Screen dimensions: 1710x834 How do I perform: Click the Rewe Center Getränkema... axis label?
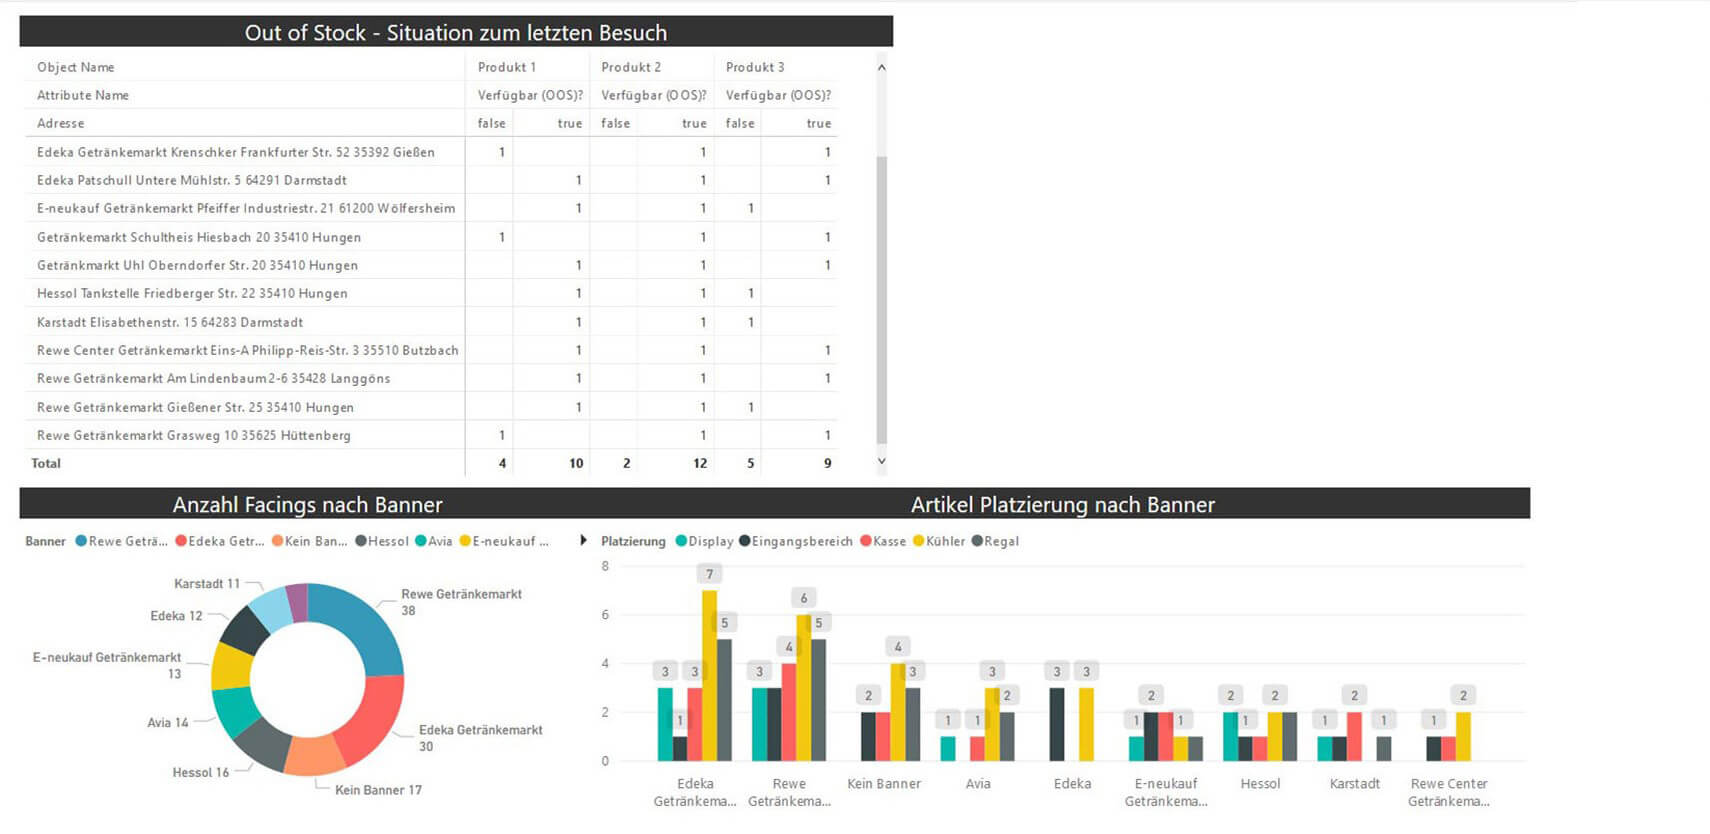coord(1449,793)
